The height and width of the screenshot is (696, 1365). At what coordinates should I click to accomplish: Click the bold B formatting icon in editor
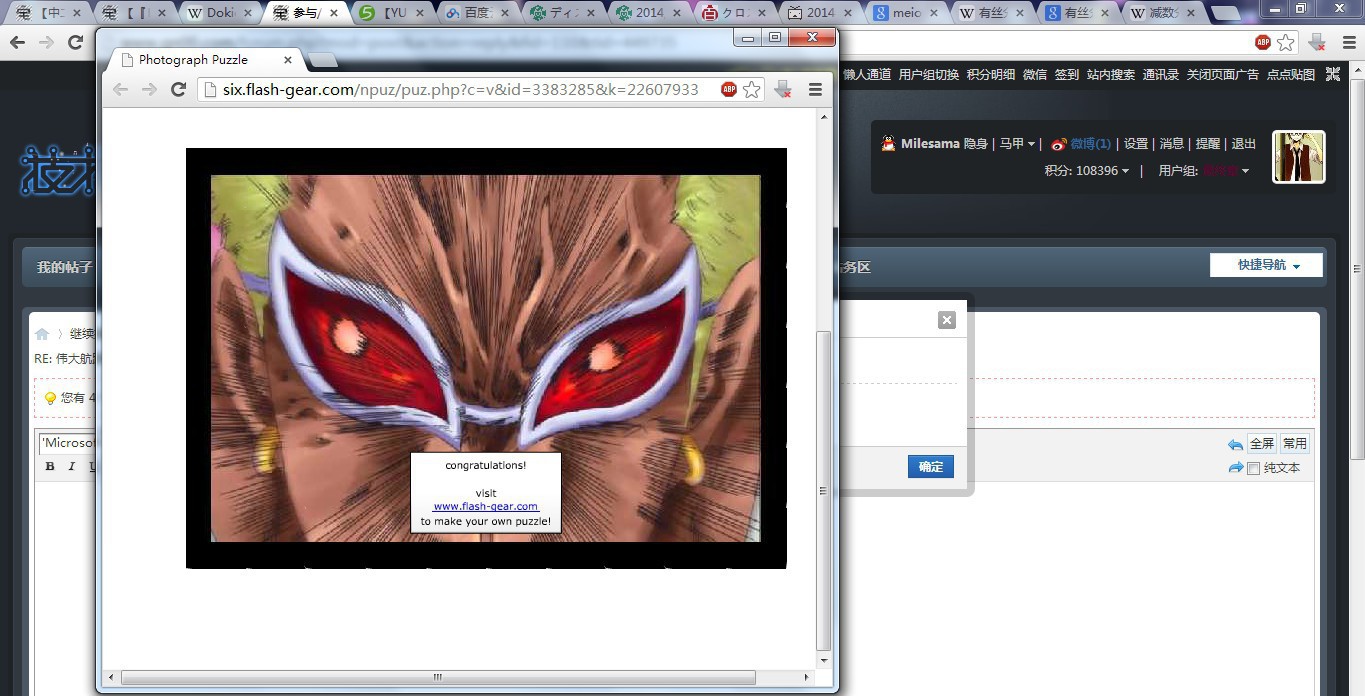click(50, 467)
